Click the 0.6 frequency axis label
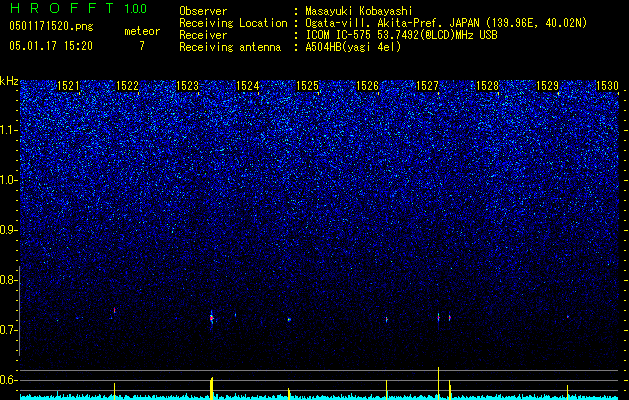The height and width of the screenshot is (400, 629). click(9, 380)
